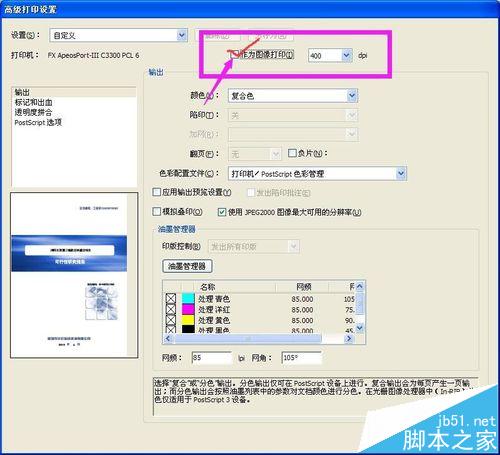Toggle print box for 处理 洋红 ink
This screenshot has height=455, width=500.
tap(171, 309)
